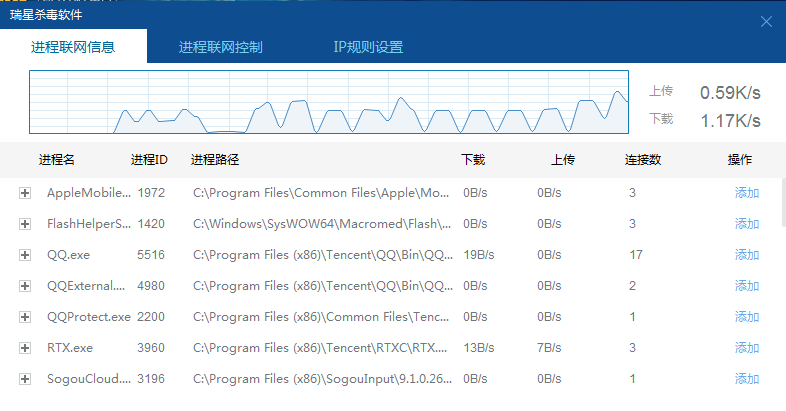Add QQProtect.exe via its 添加 link
786x411 pixels.
pyautogui.click(x=747, y=317)
